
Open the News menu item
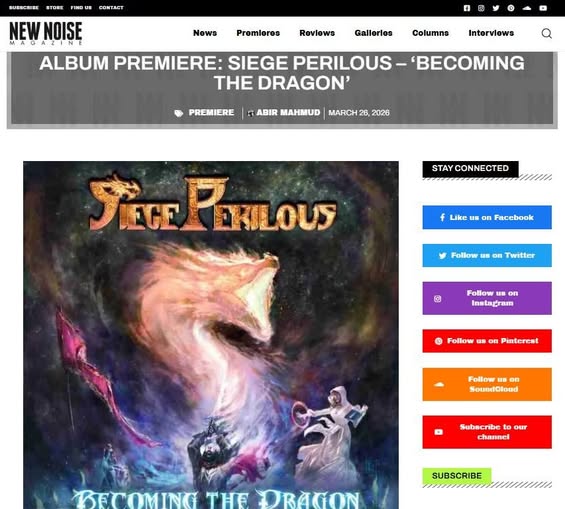coord(205,33)
